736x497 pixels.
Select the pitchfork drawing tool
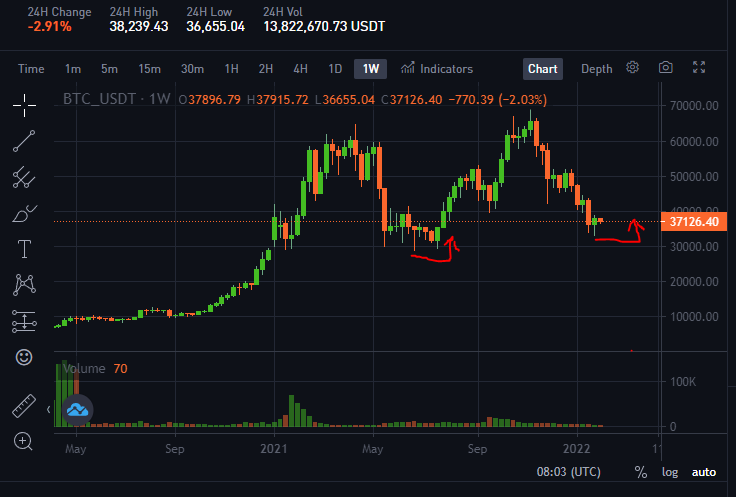pos(24,177)
